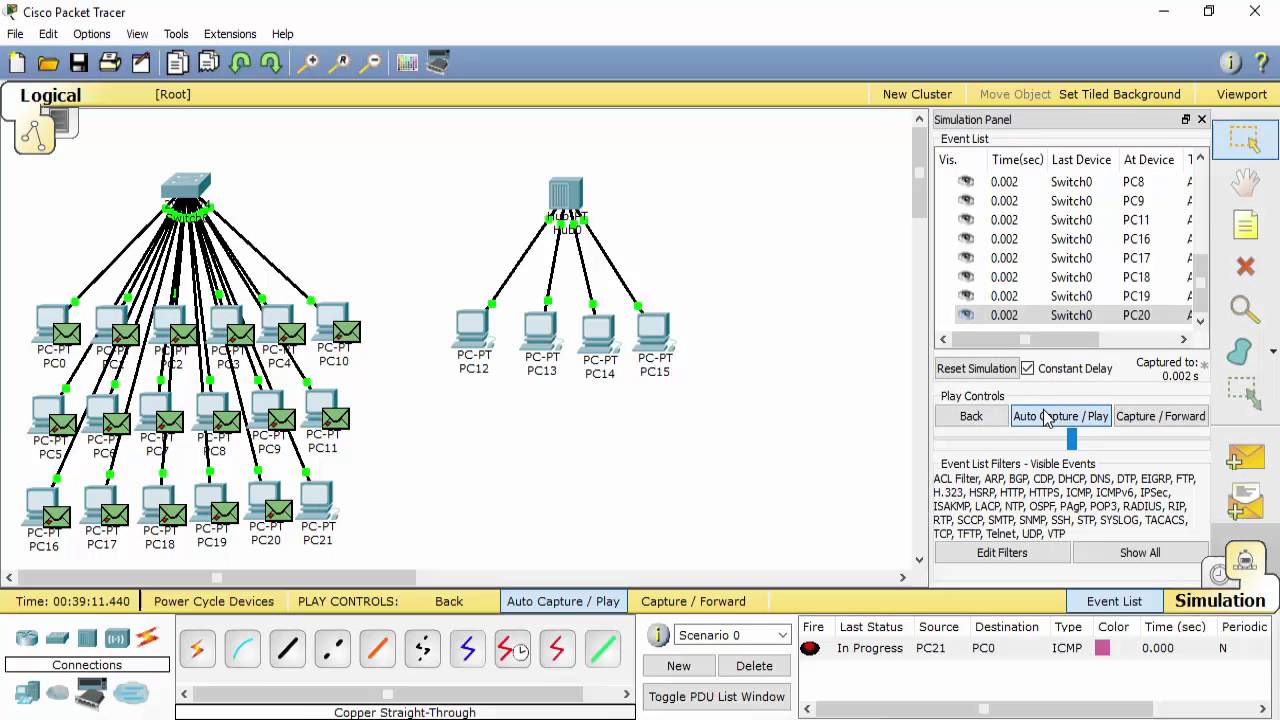Screen dimensions: 1280x720
Task: Click the Event List scroll-down arrow
Action: (1201, 320)
